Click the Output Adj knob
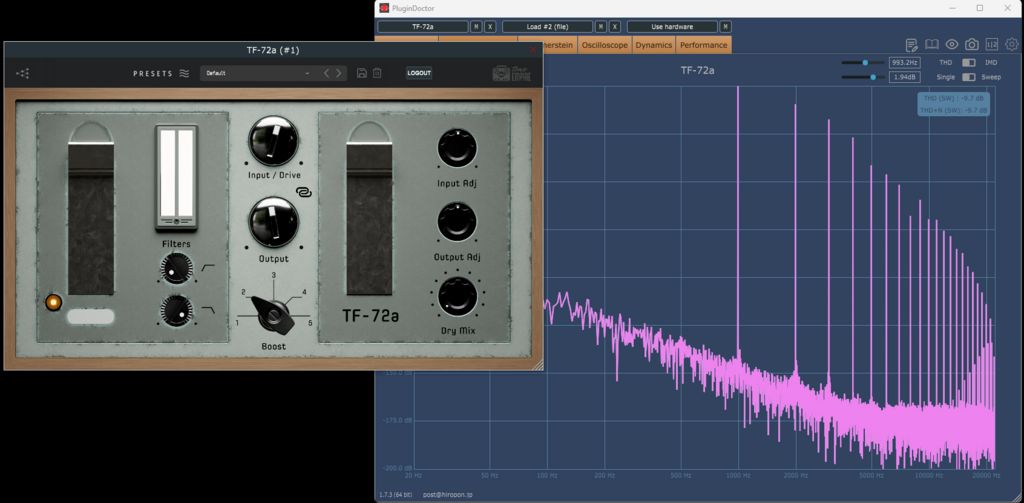The height and width of the screenshot is (503, 1024). (x=457, y=221)
